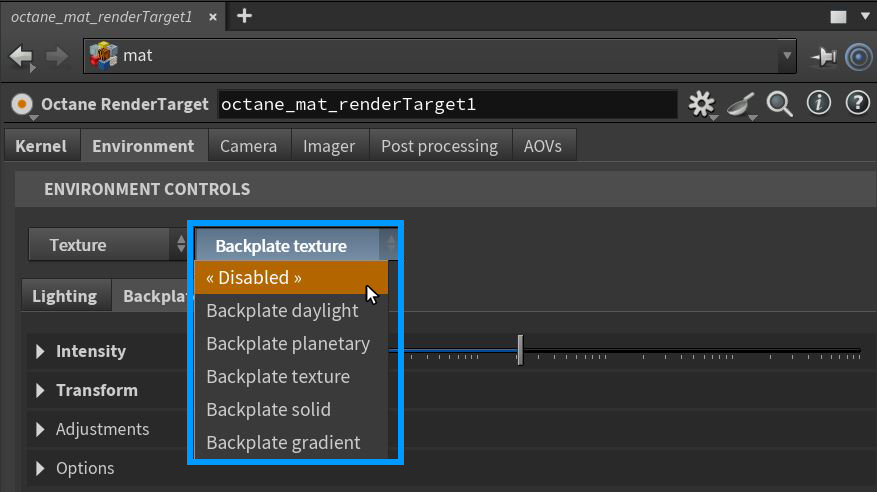This screenshot has width=877, height=492.
Task: Click the mat network icon in path bar
Action: [103, 55]
